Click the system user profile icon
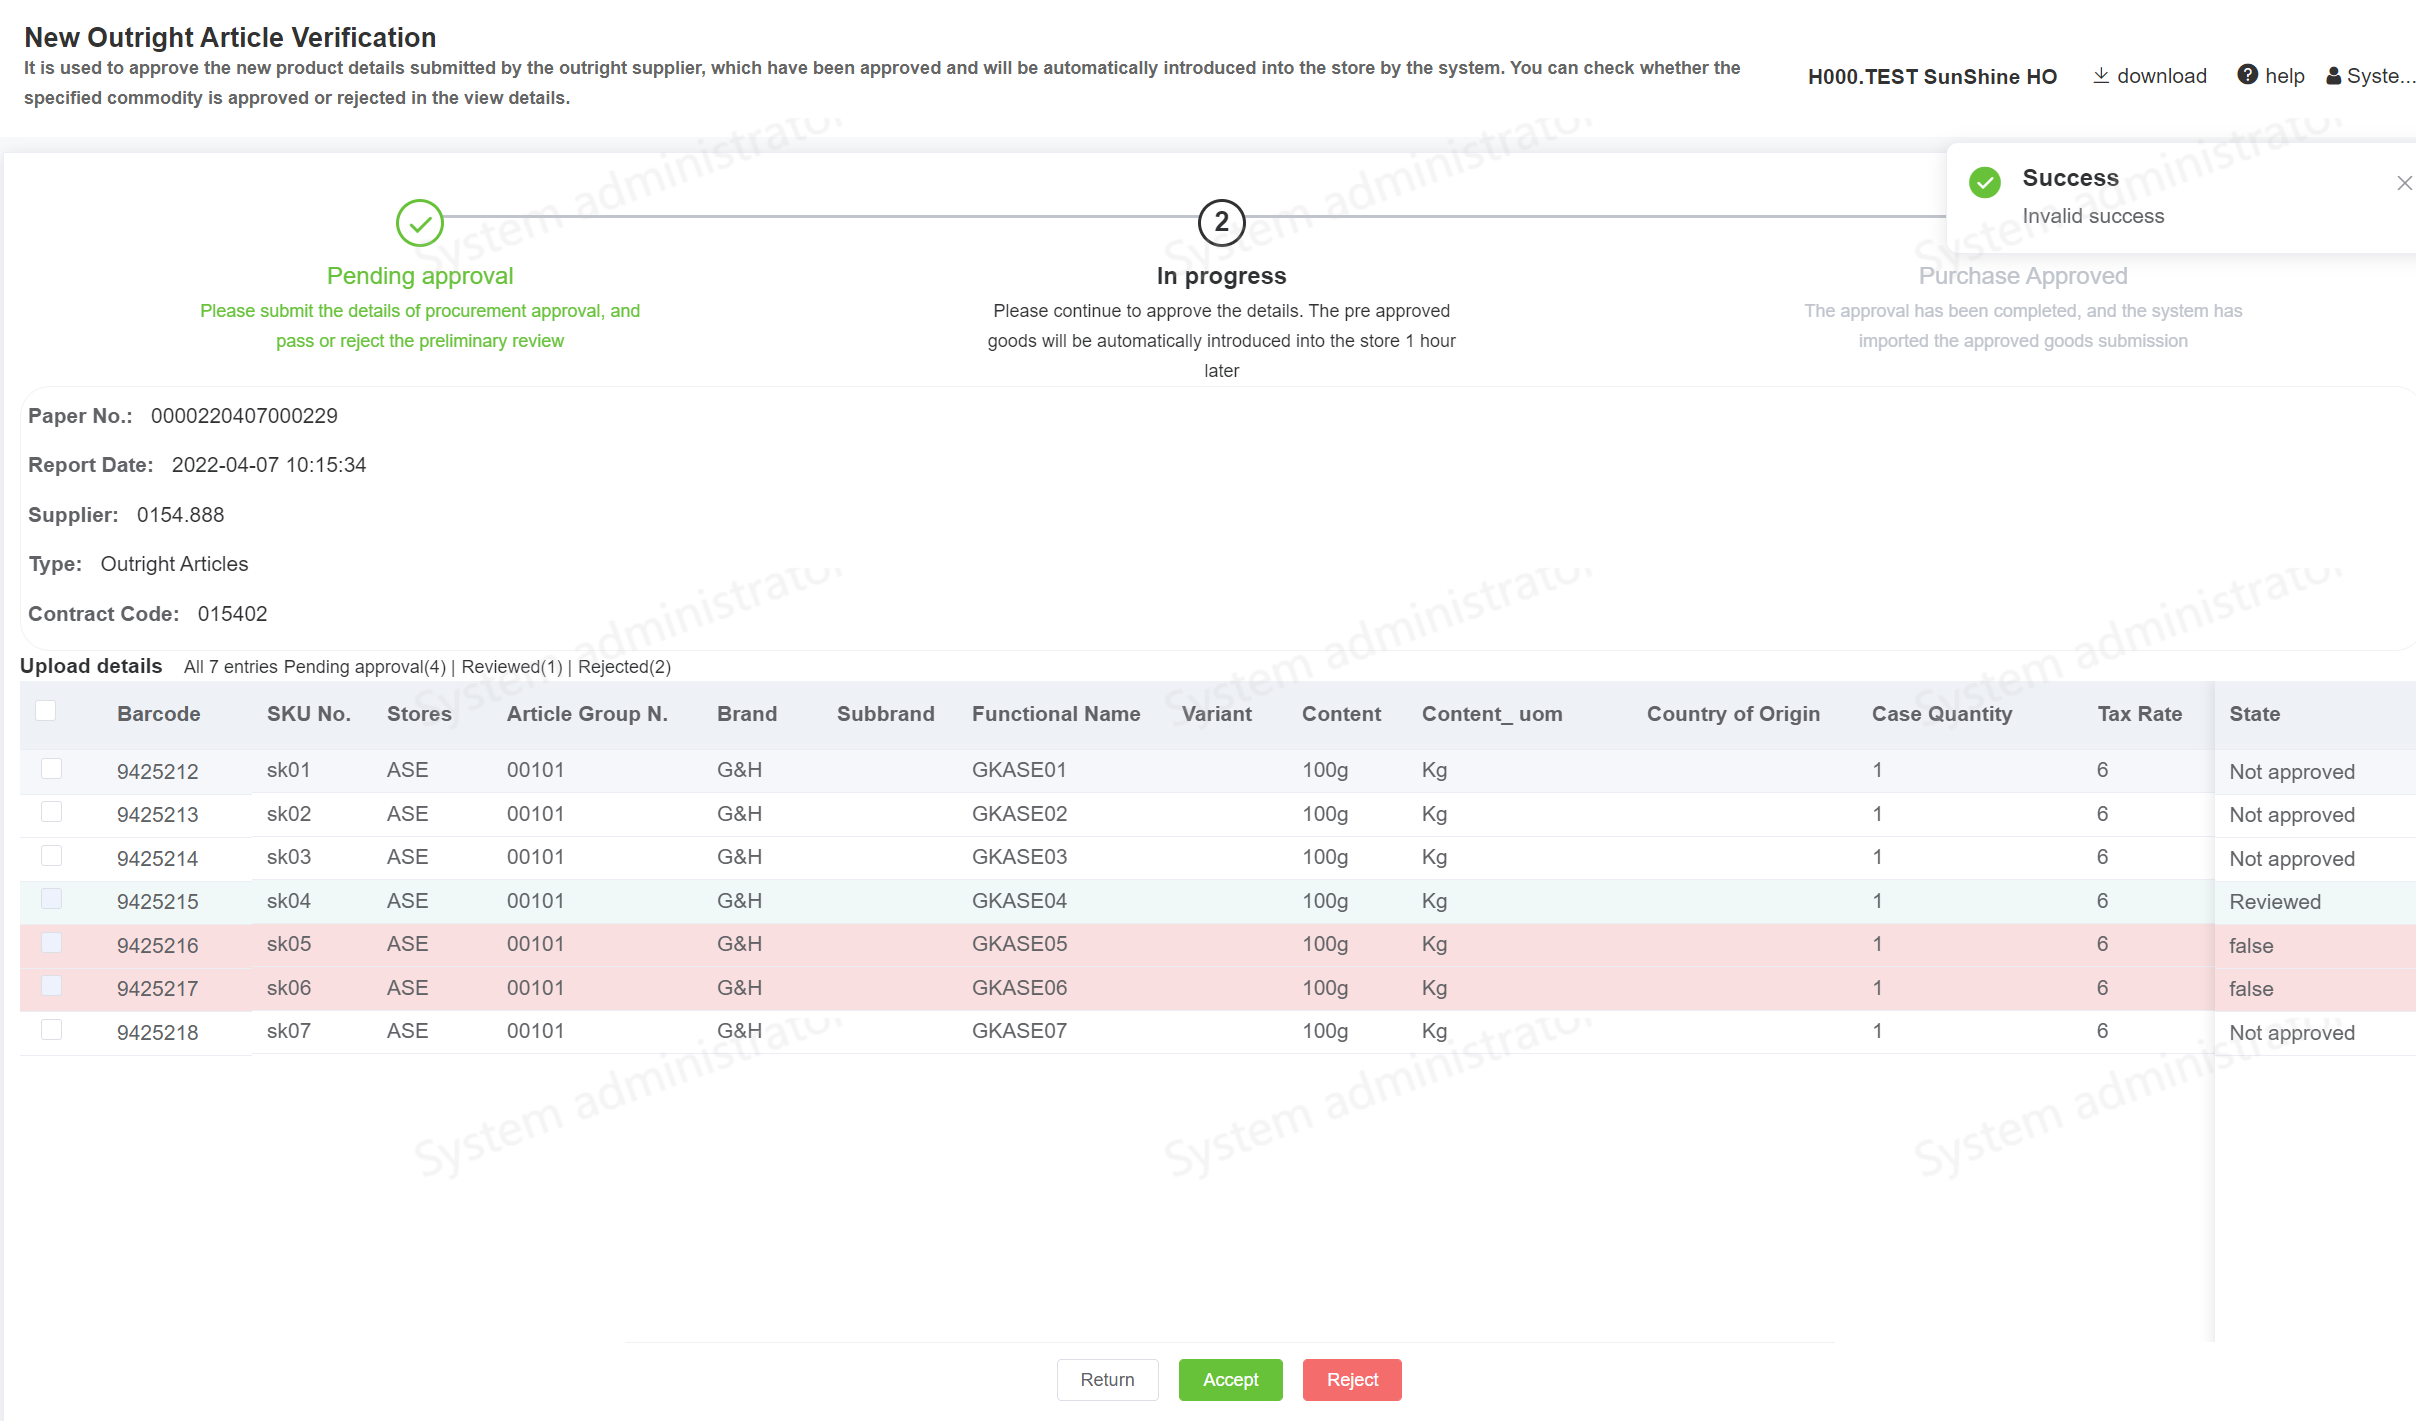This screenshot has height=1421, width=2416. click(x=2333, y=76)
